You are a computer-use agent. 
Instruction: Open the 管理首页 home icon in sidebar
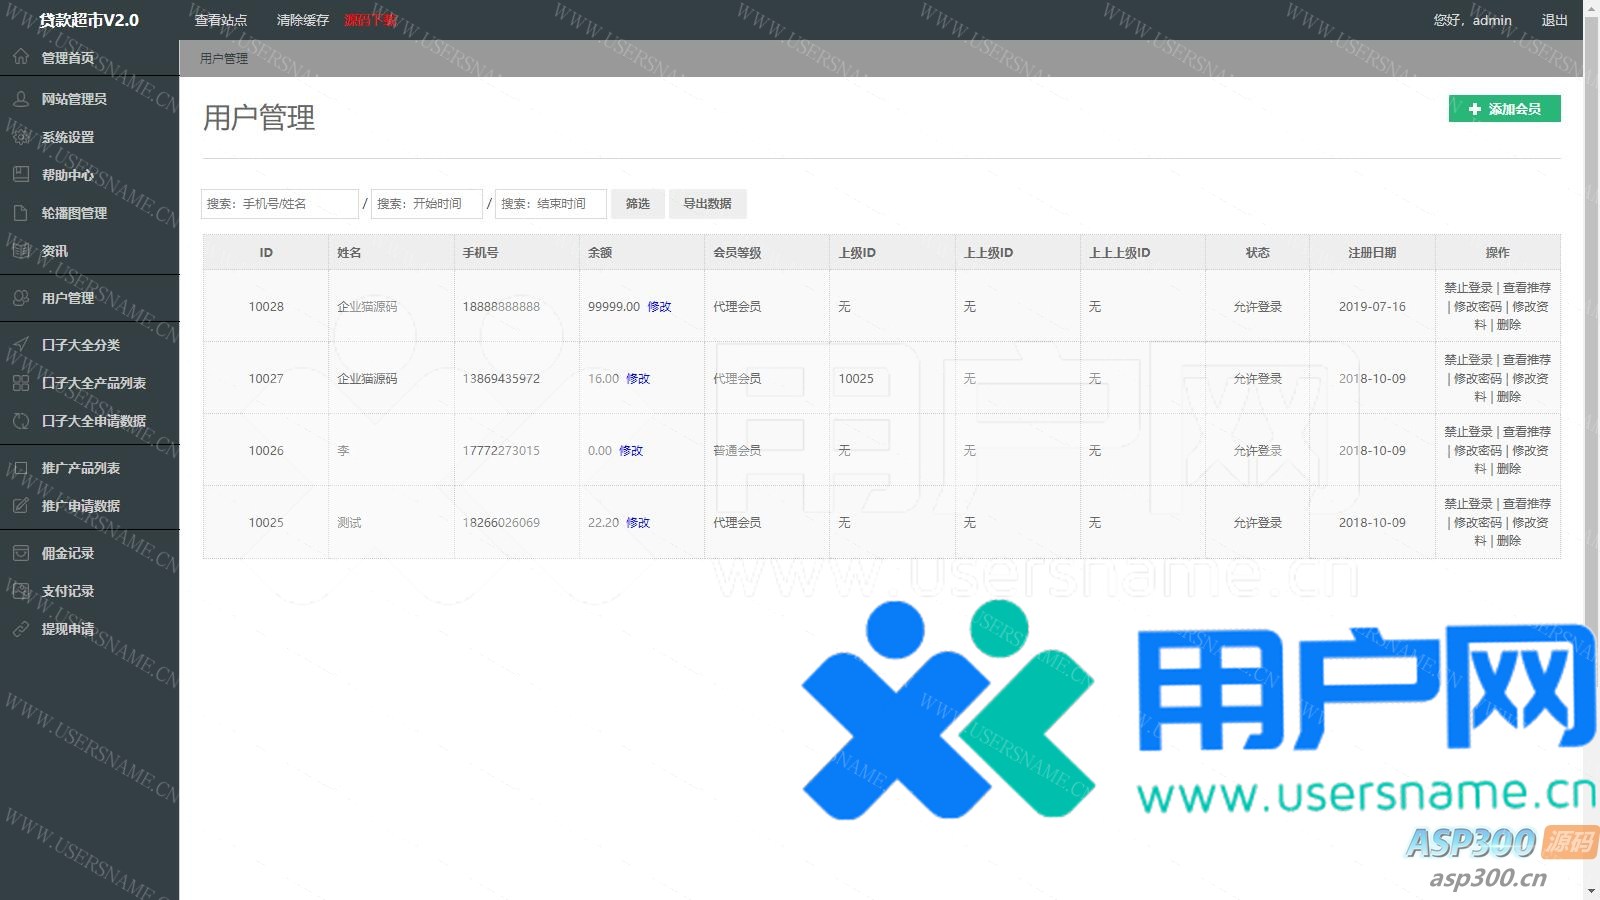pyautogui.click(x=21, y=57)
